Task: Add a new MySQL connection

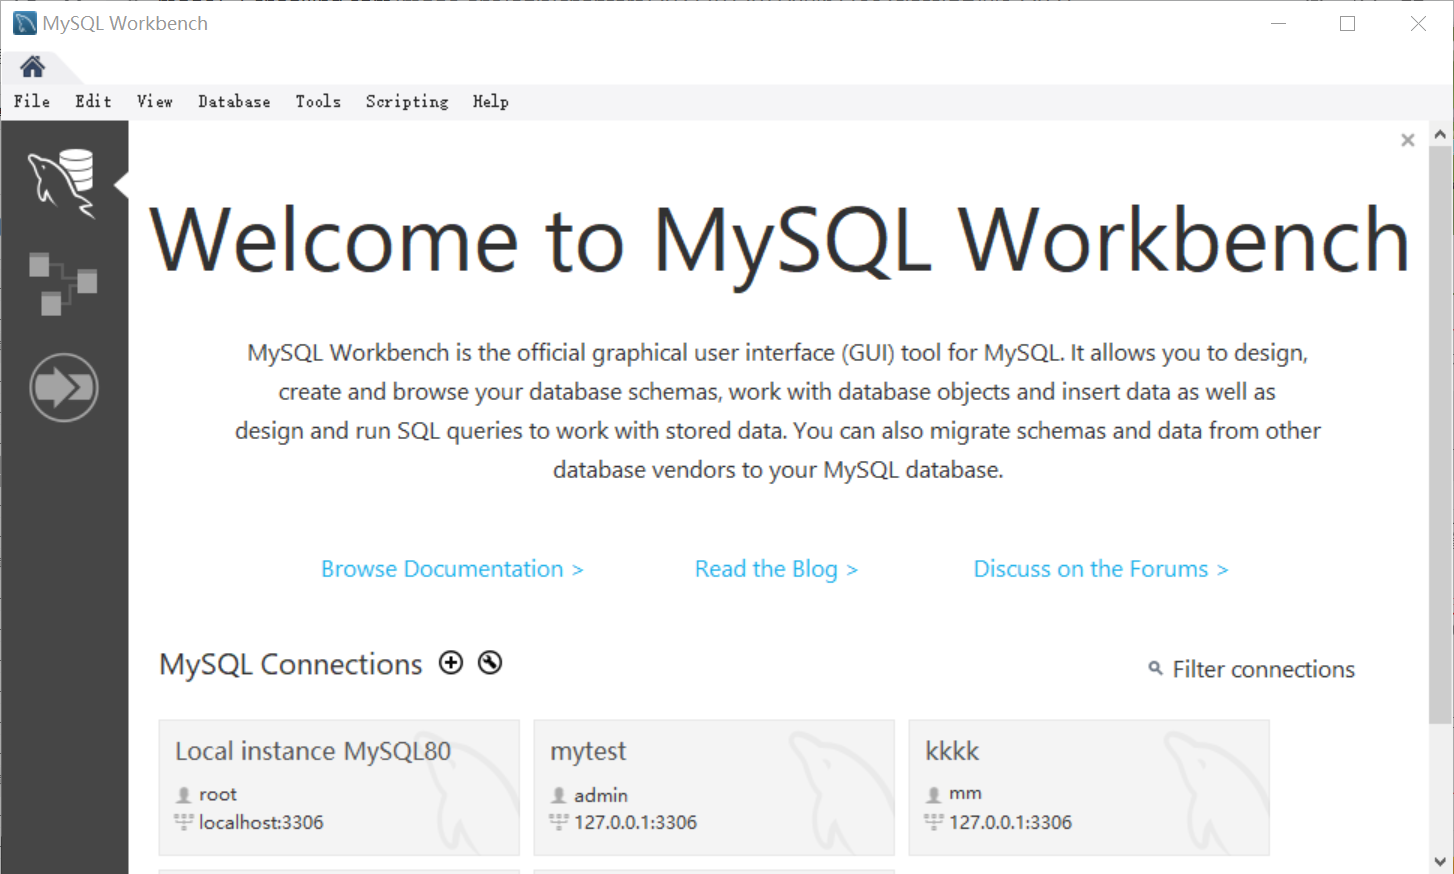Action: click(x=451, y=663)
